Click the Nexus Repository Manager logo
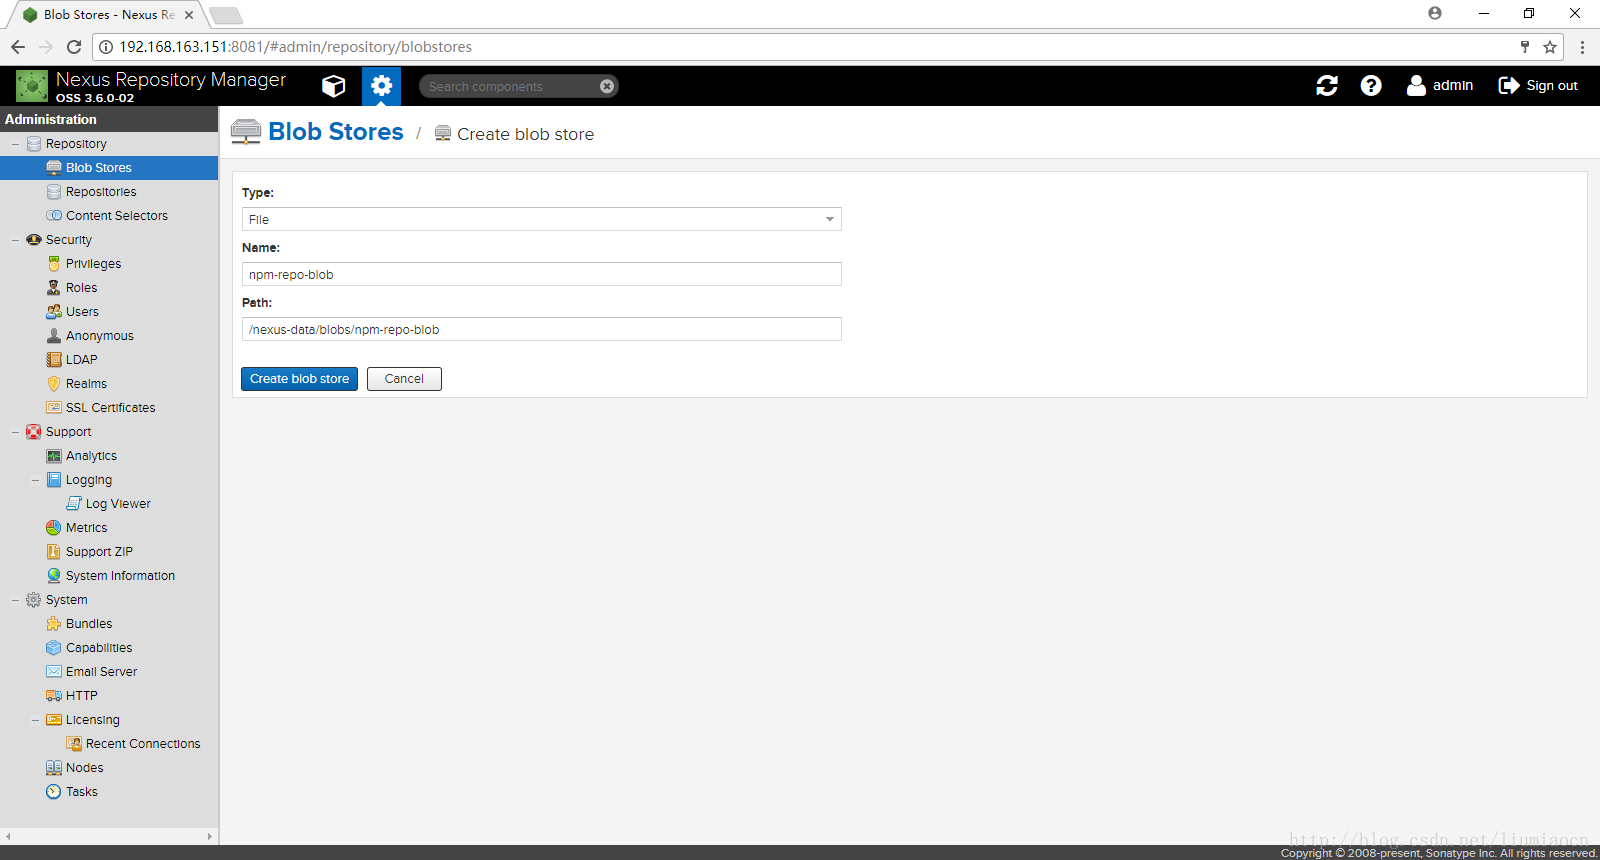Viewport: 1600px width, 860px height. [x=32, y=86]
